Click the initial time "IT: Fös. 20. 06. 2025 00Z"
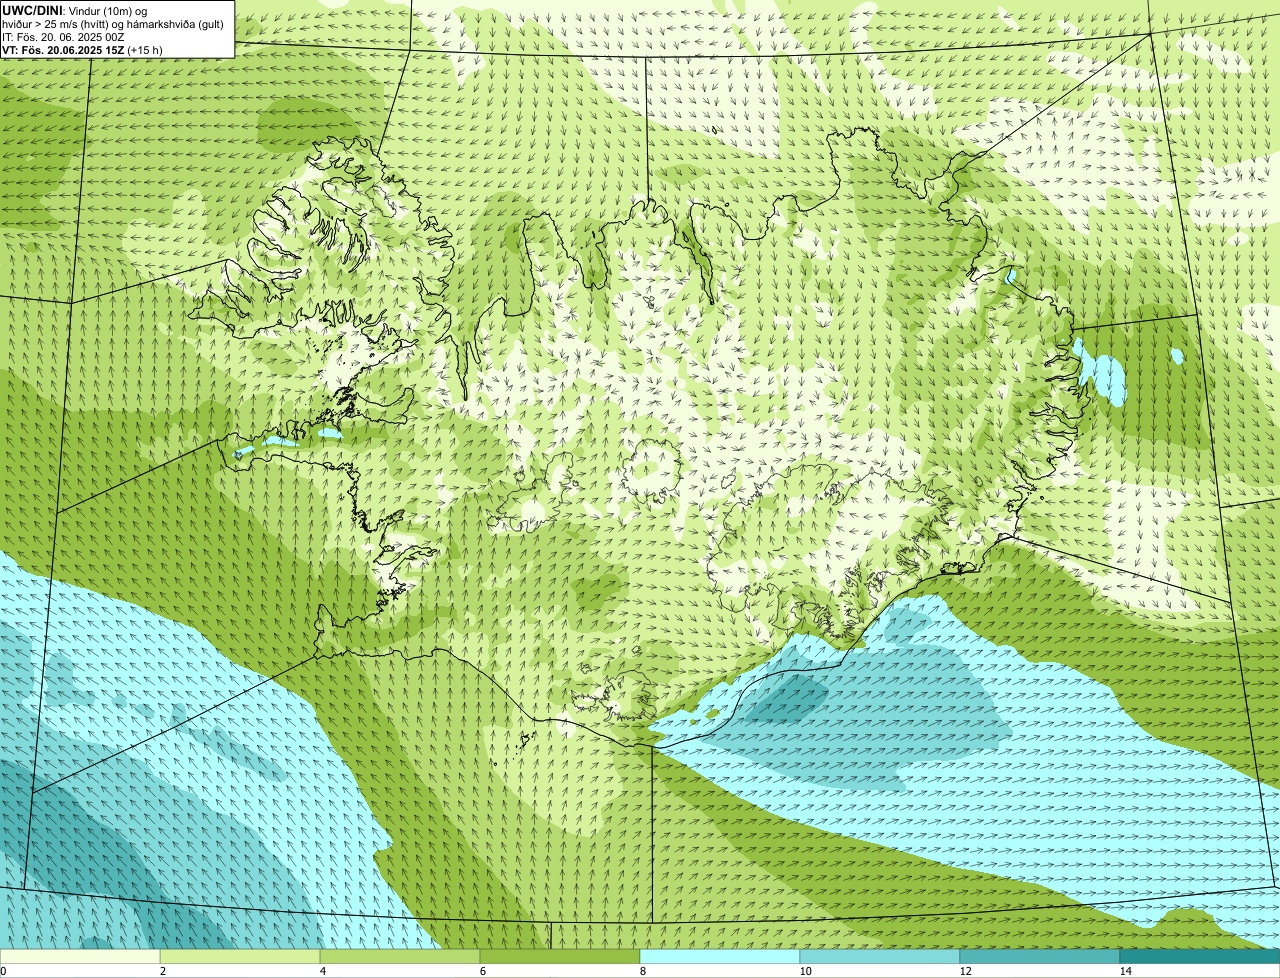The height and width of the screenshot is (978, 1280). 64,36
